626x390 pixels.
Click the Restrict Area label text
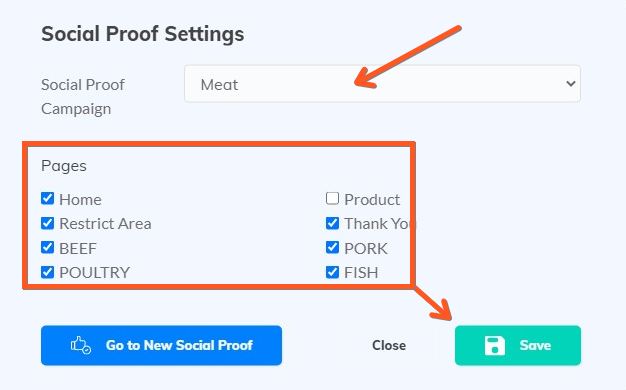[105, 224]
